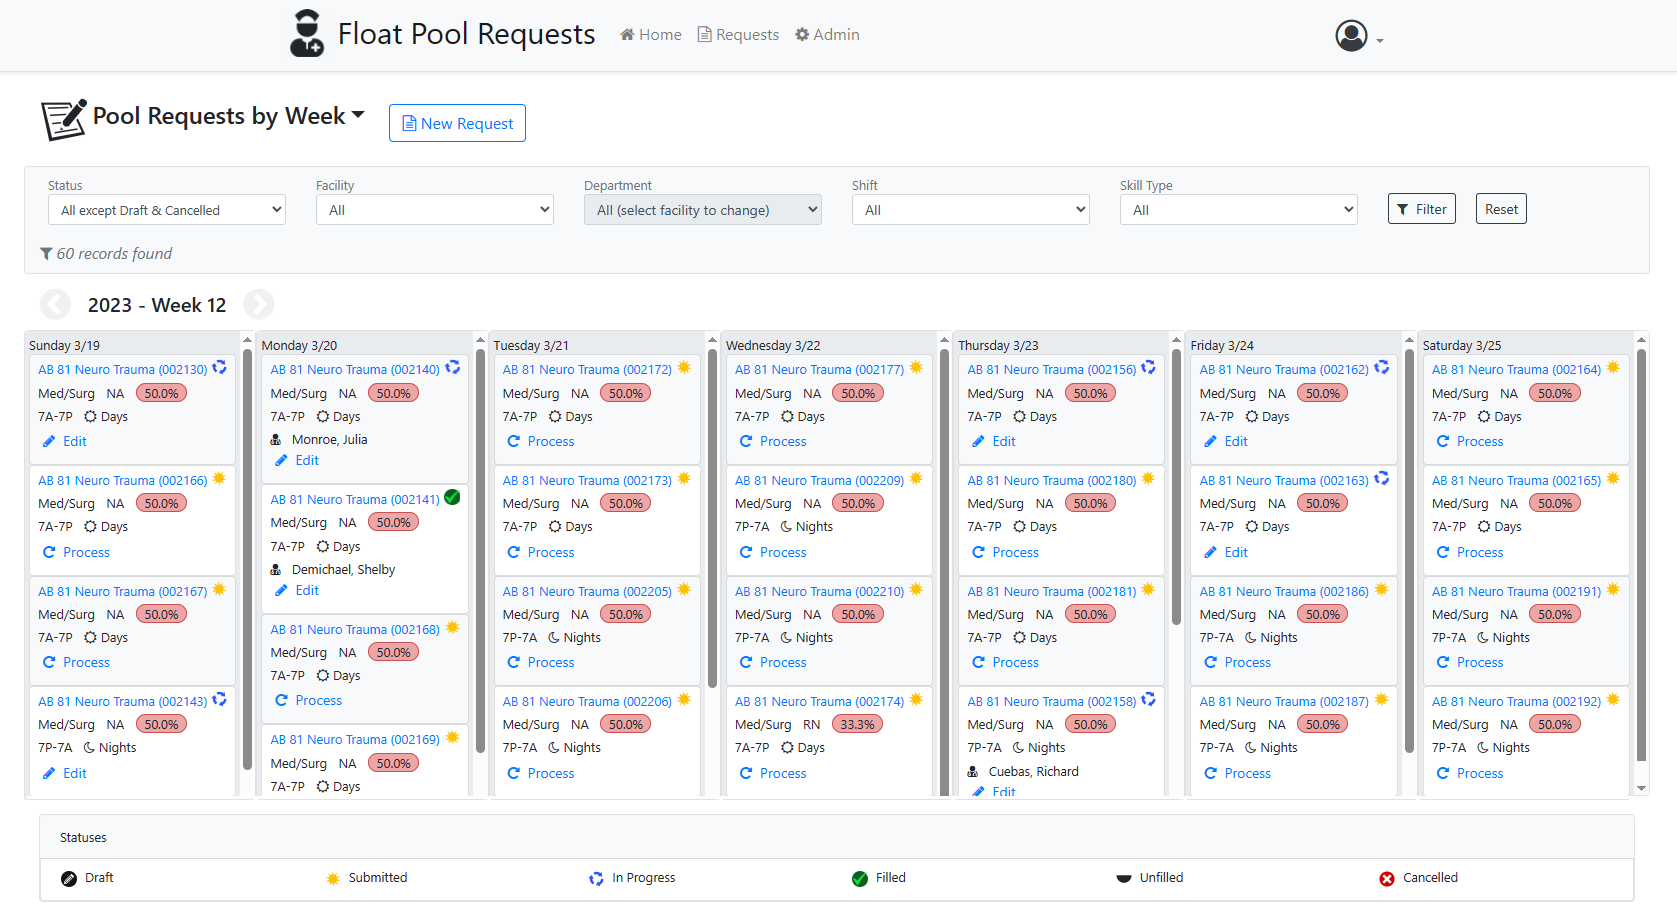The image size is (1677, 923).
Task: Click the New Request button
Action: [457, 123]
